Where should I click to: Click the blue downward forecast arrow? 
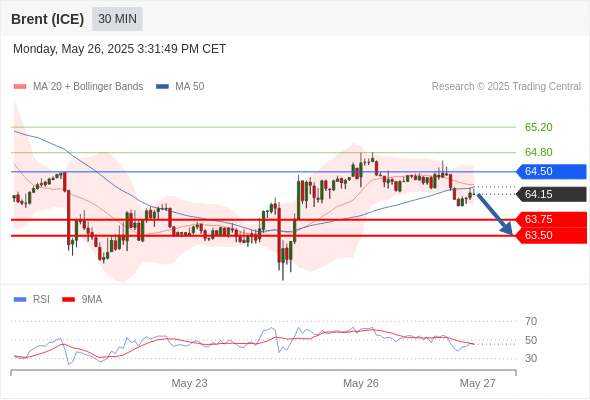pyautogui.click(x=495, y=214)
